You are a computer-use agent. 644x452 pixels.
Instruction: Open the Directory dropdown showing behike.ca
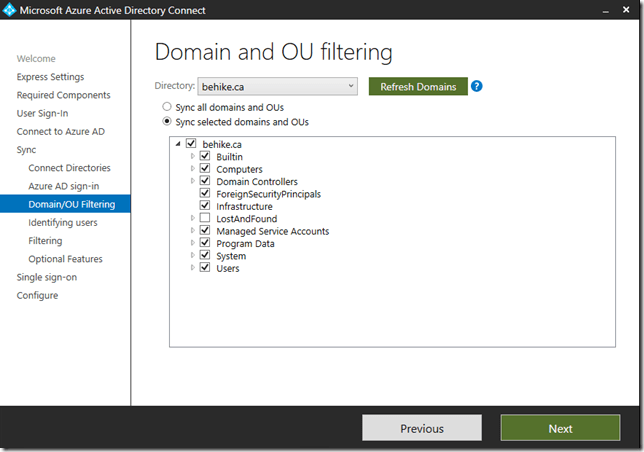(x=276, y=87)
